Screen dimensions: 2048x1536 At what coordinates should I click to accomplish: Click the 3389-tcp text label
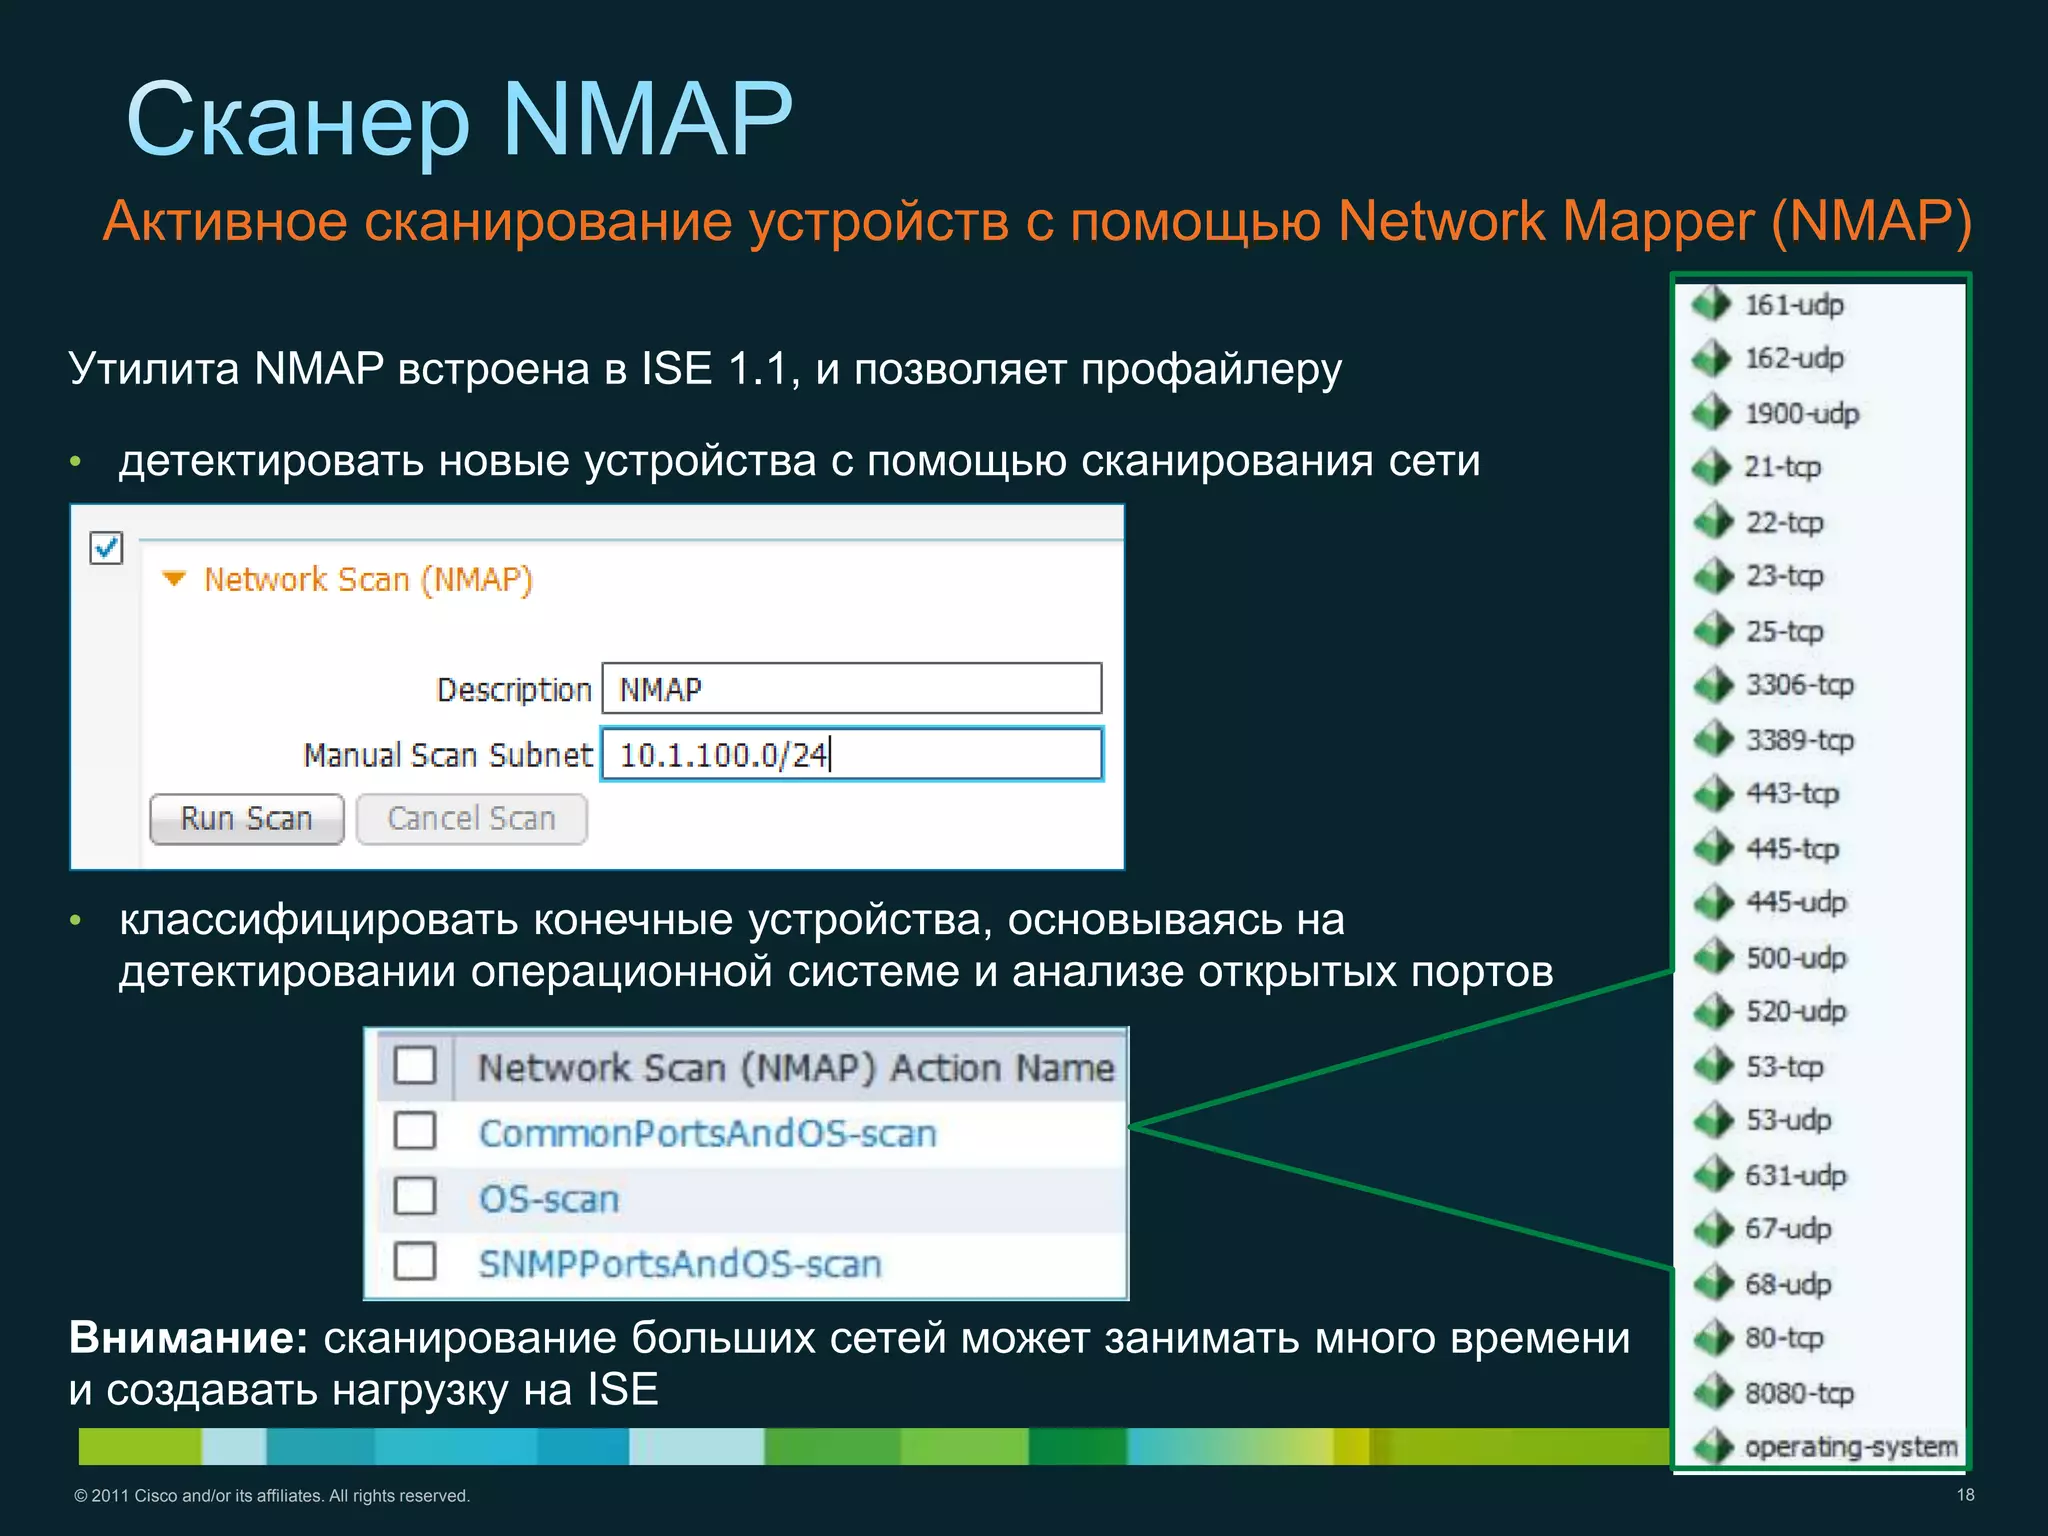pos(1800,741)
